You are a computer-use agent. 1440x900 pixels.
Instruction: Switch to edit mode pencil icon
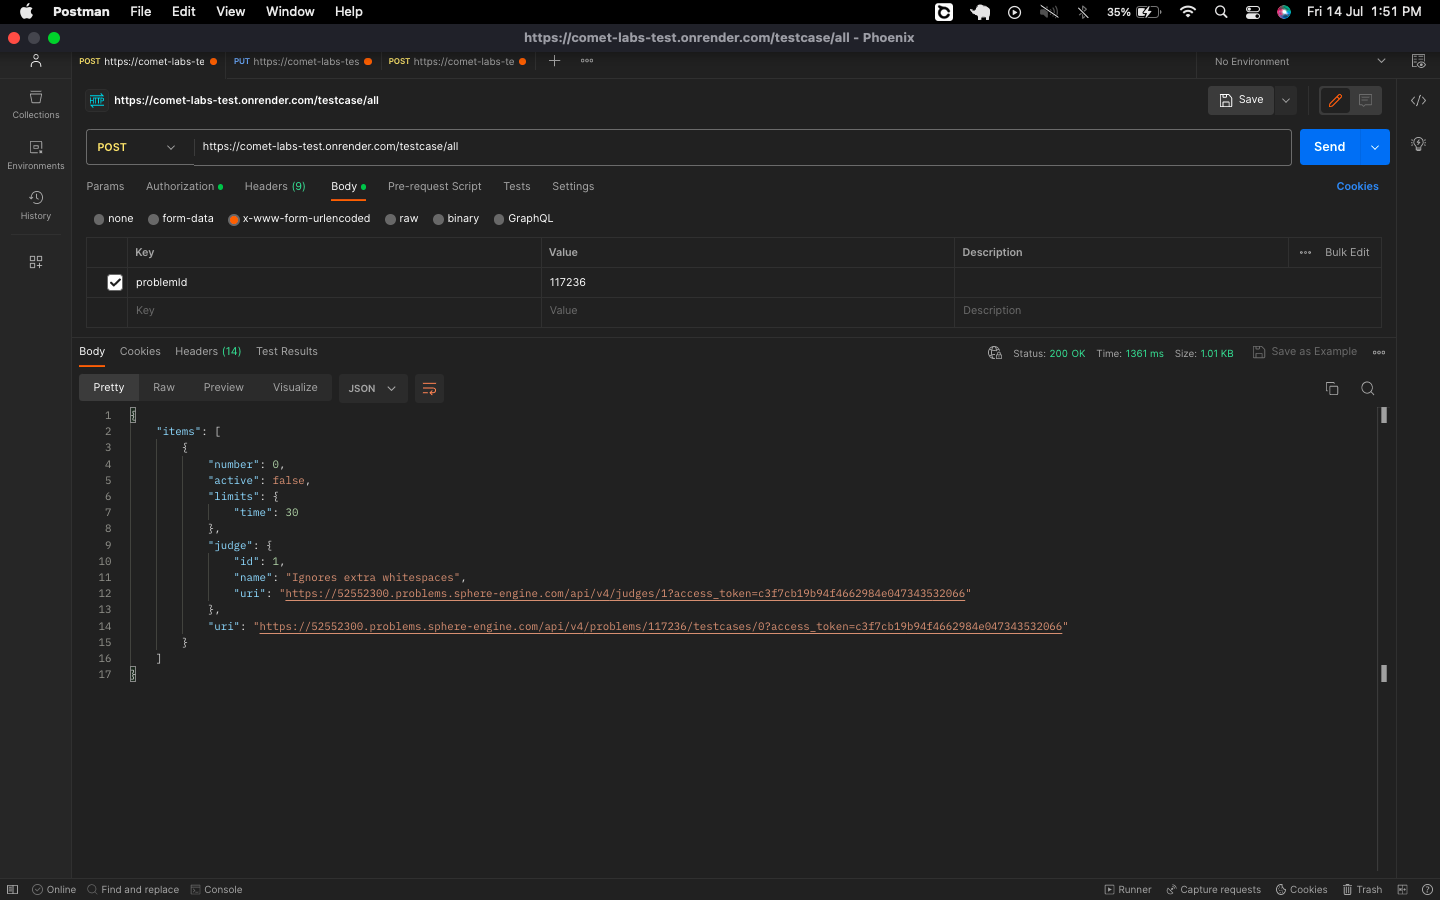pyautogui.click(x=1335, y=100)
